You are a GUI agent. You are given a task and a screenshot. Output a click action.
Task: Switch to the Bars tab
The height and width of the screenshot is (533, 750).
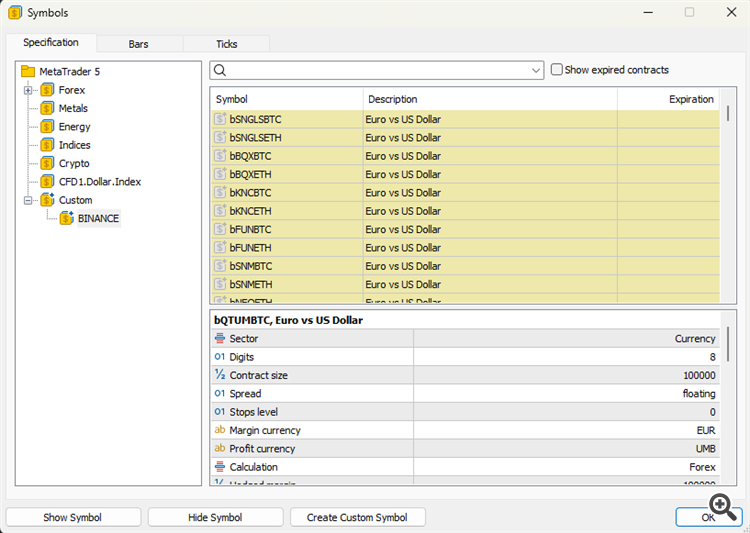[x=139, y=44]
